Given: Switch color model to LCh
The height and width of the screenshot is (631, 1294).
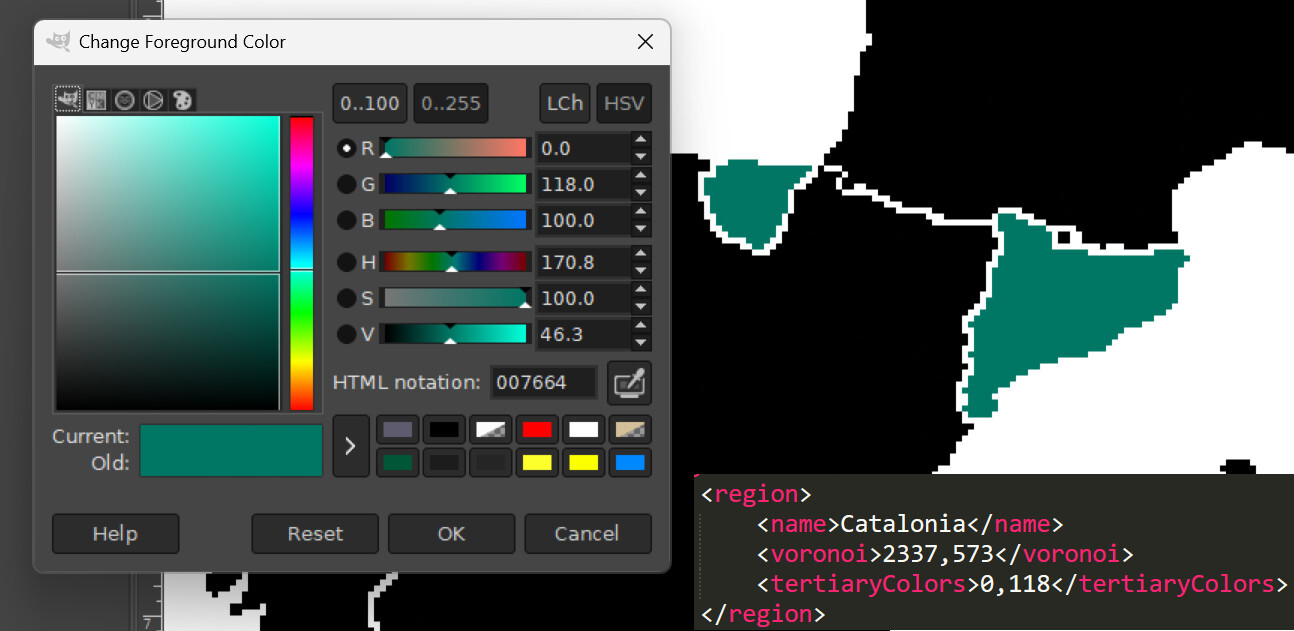Looking at the screenshot, I should [564, 103].
